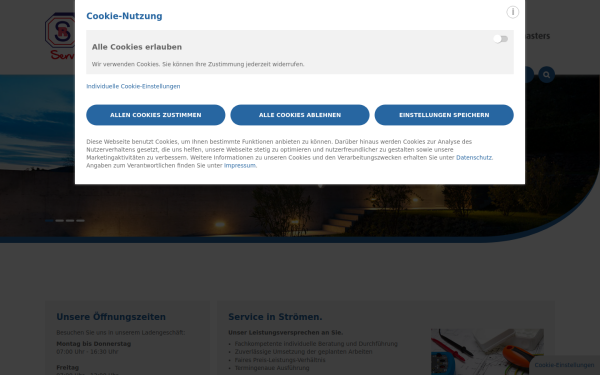Click the Cookie-Nutzung dialog title

[x=124, y=16]
